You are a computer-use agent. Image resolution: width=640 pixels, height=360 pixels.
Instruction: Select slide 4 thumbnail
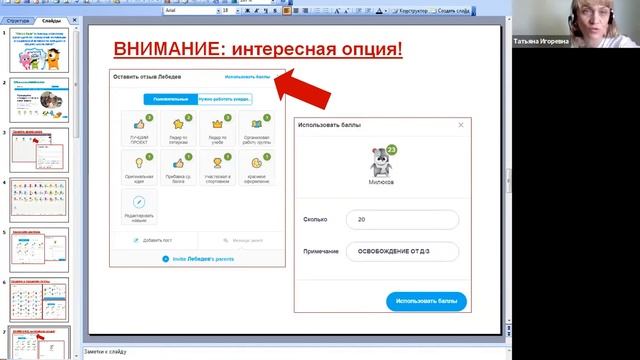pos(39,200)
